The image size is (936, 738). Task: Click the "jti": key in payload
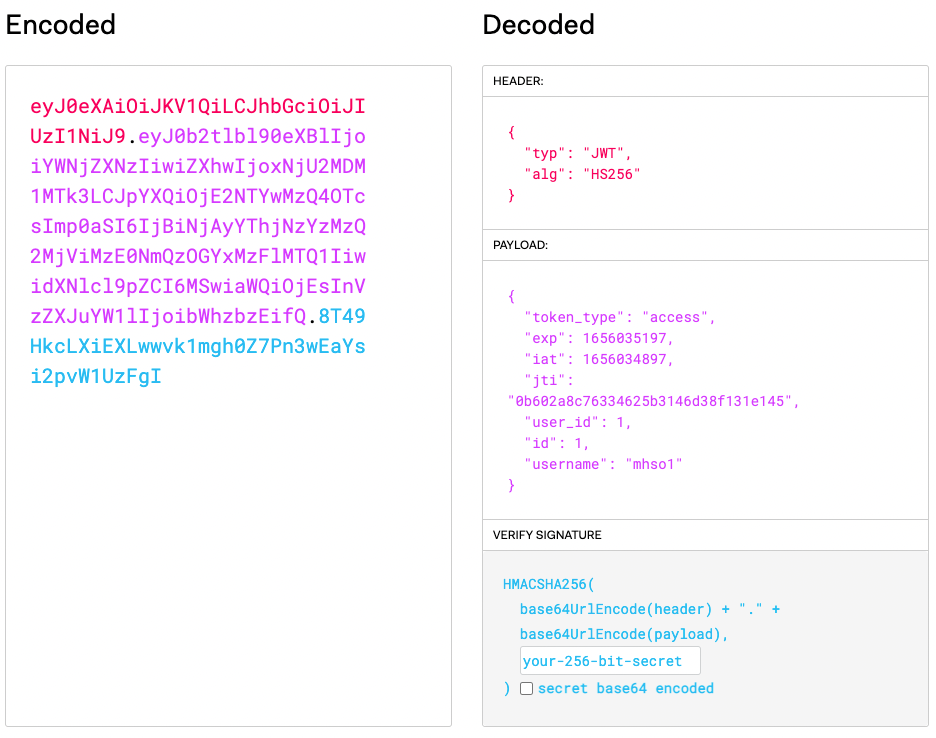pyautogui.click(x=549, y=380)
